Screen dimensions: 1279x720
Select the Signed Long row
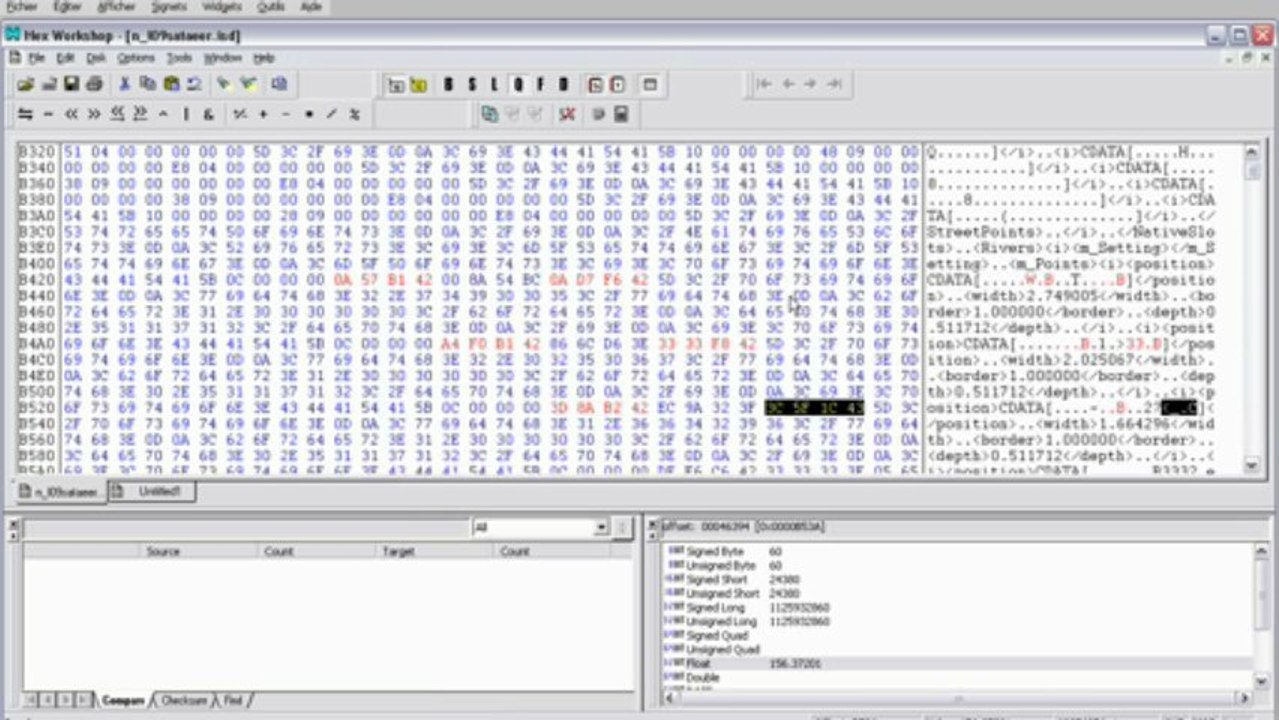(x=959, y=608)
